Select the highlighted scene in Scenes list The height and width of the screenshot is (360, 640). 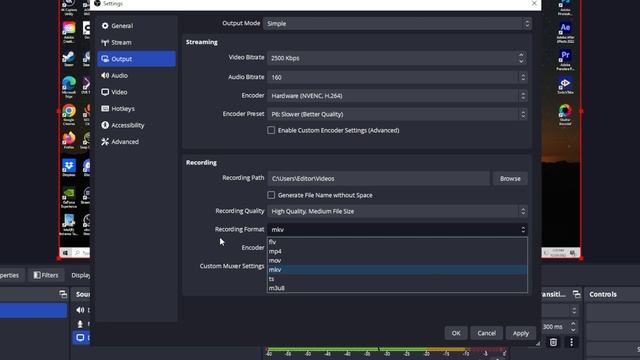[x=33, y=310]
